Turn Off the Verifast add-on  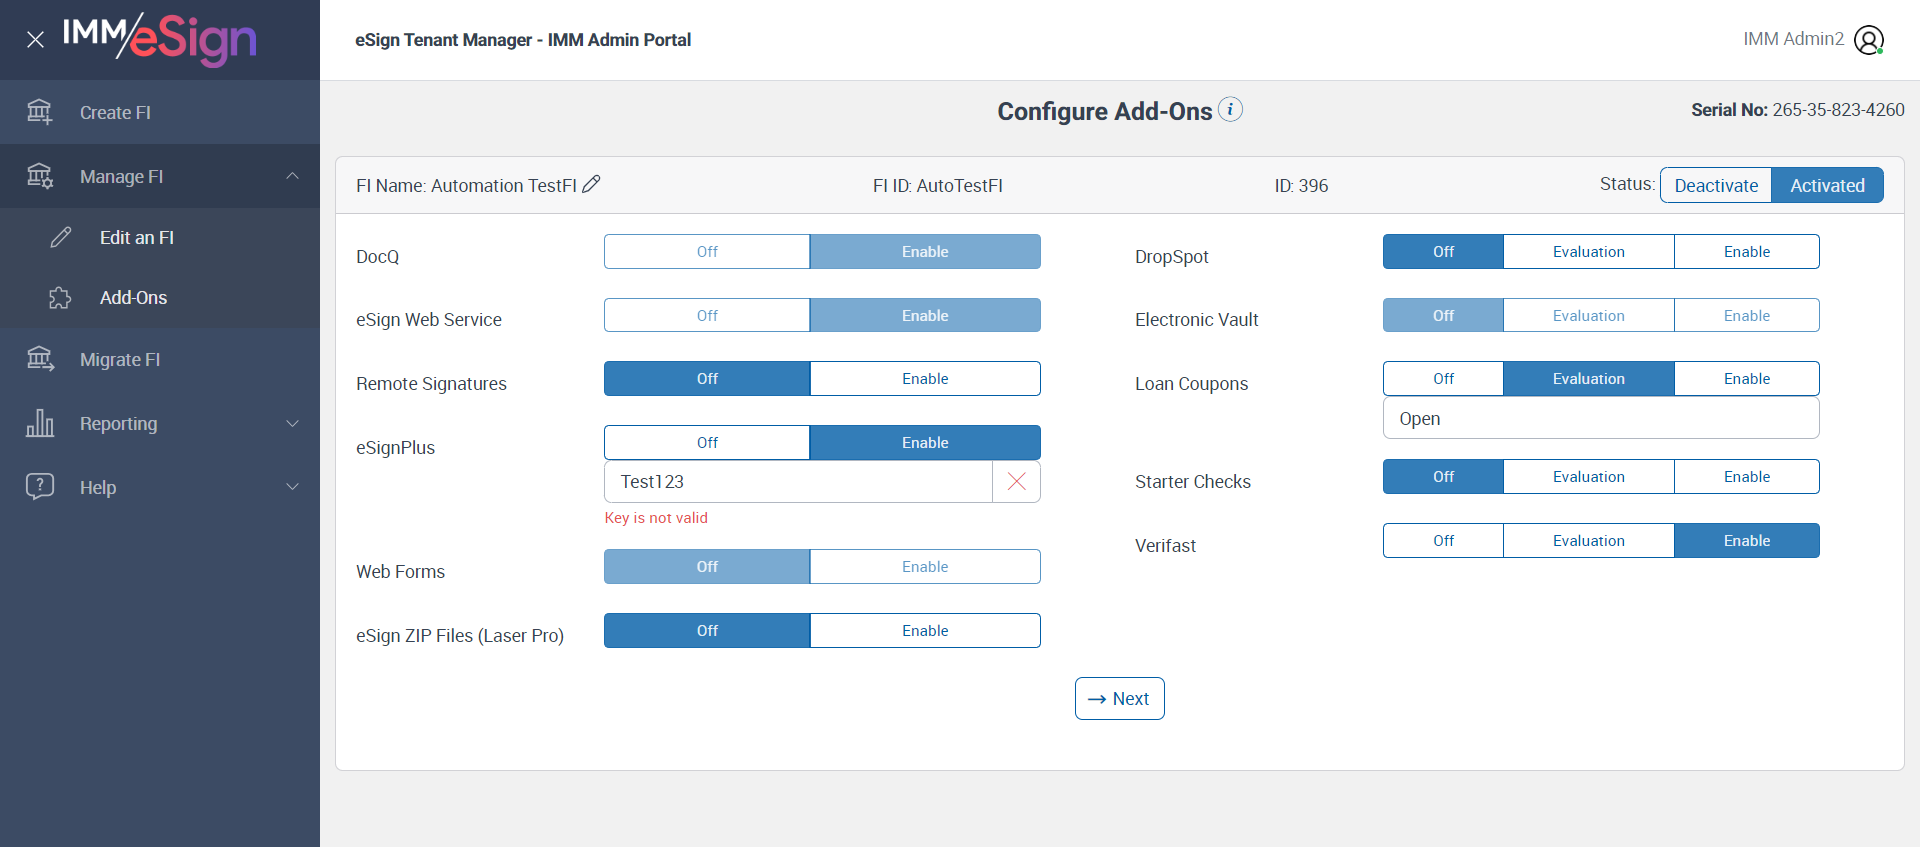[x=1443, y=541]
